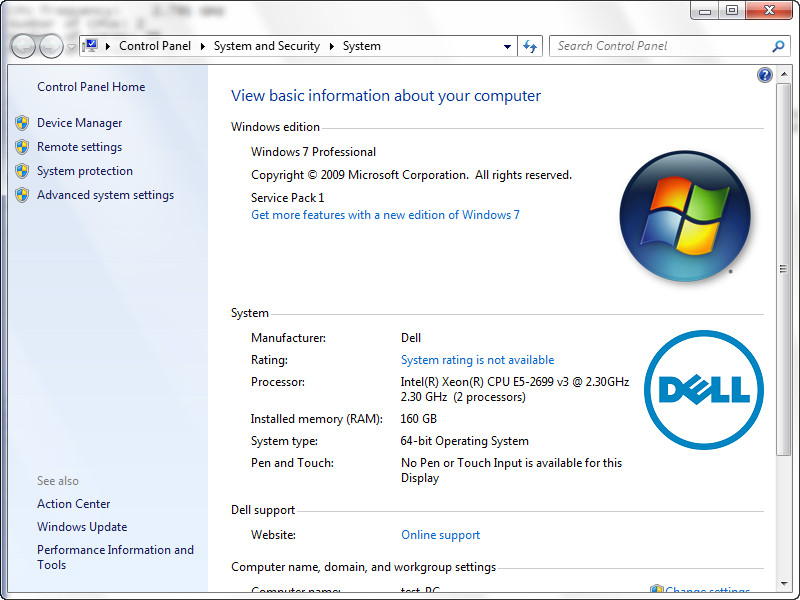The height and width of the screenshot is (600, 800).
Task: Open Windows Update under See also
Action: pyautogui.click(x=82, y=527)
